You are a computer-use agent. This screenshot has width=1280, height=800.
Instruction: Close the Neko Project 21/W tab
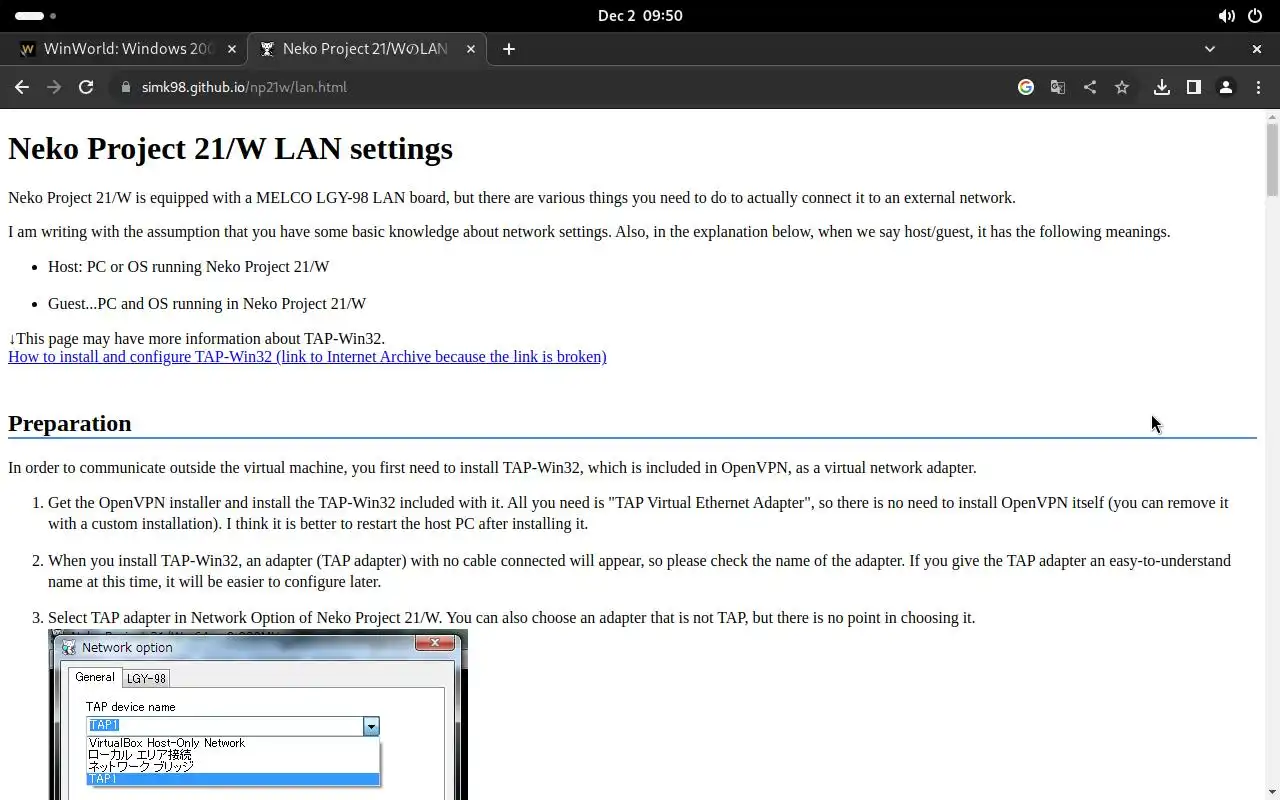point(471,48)
